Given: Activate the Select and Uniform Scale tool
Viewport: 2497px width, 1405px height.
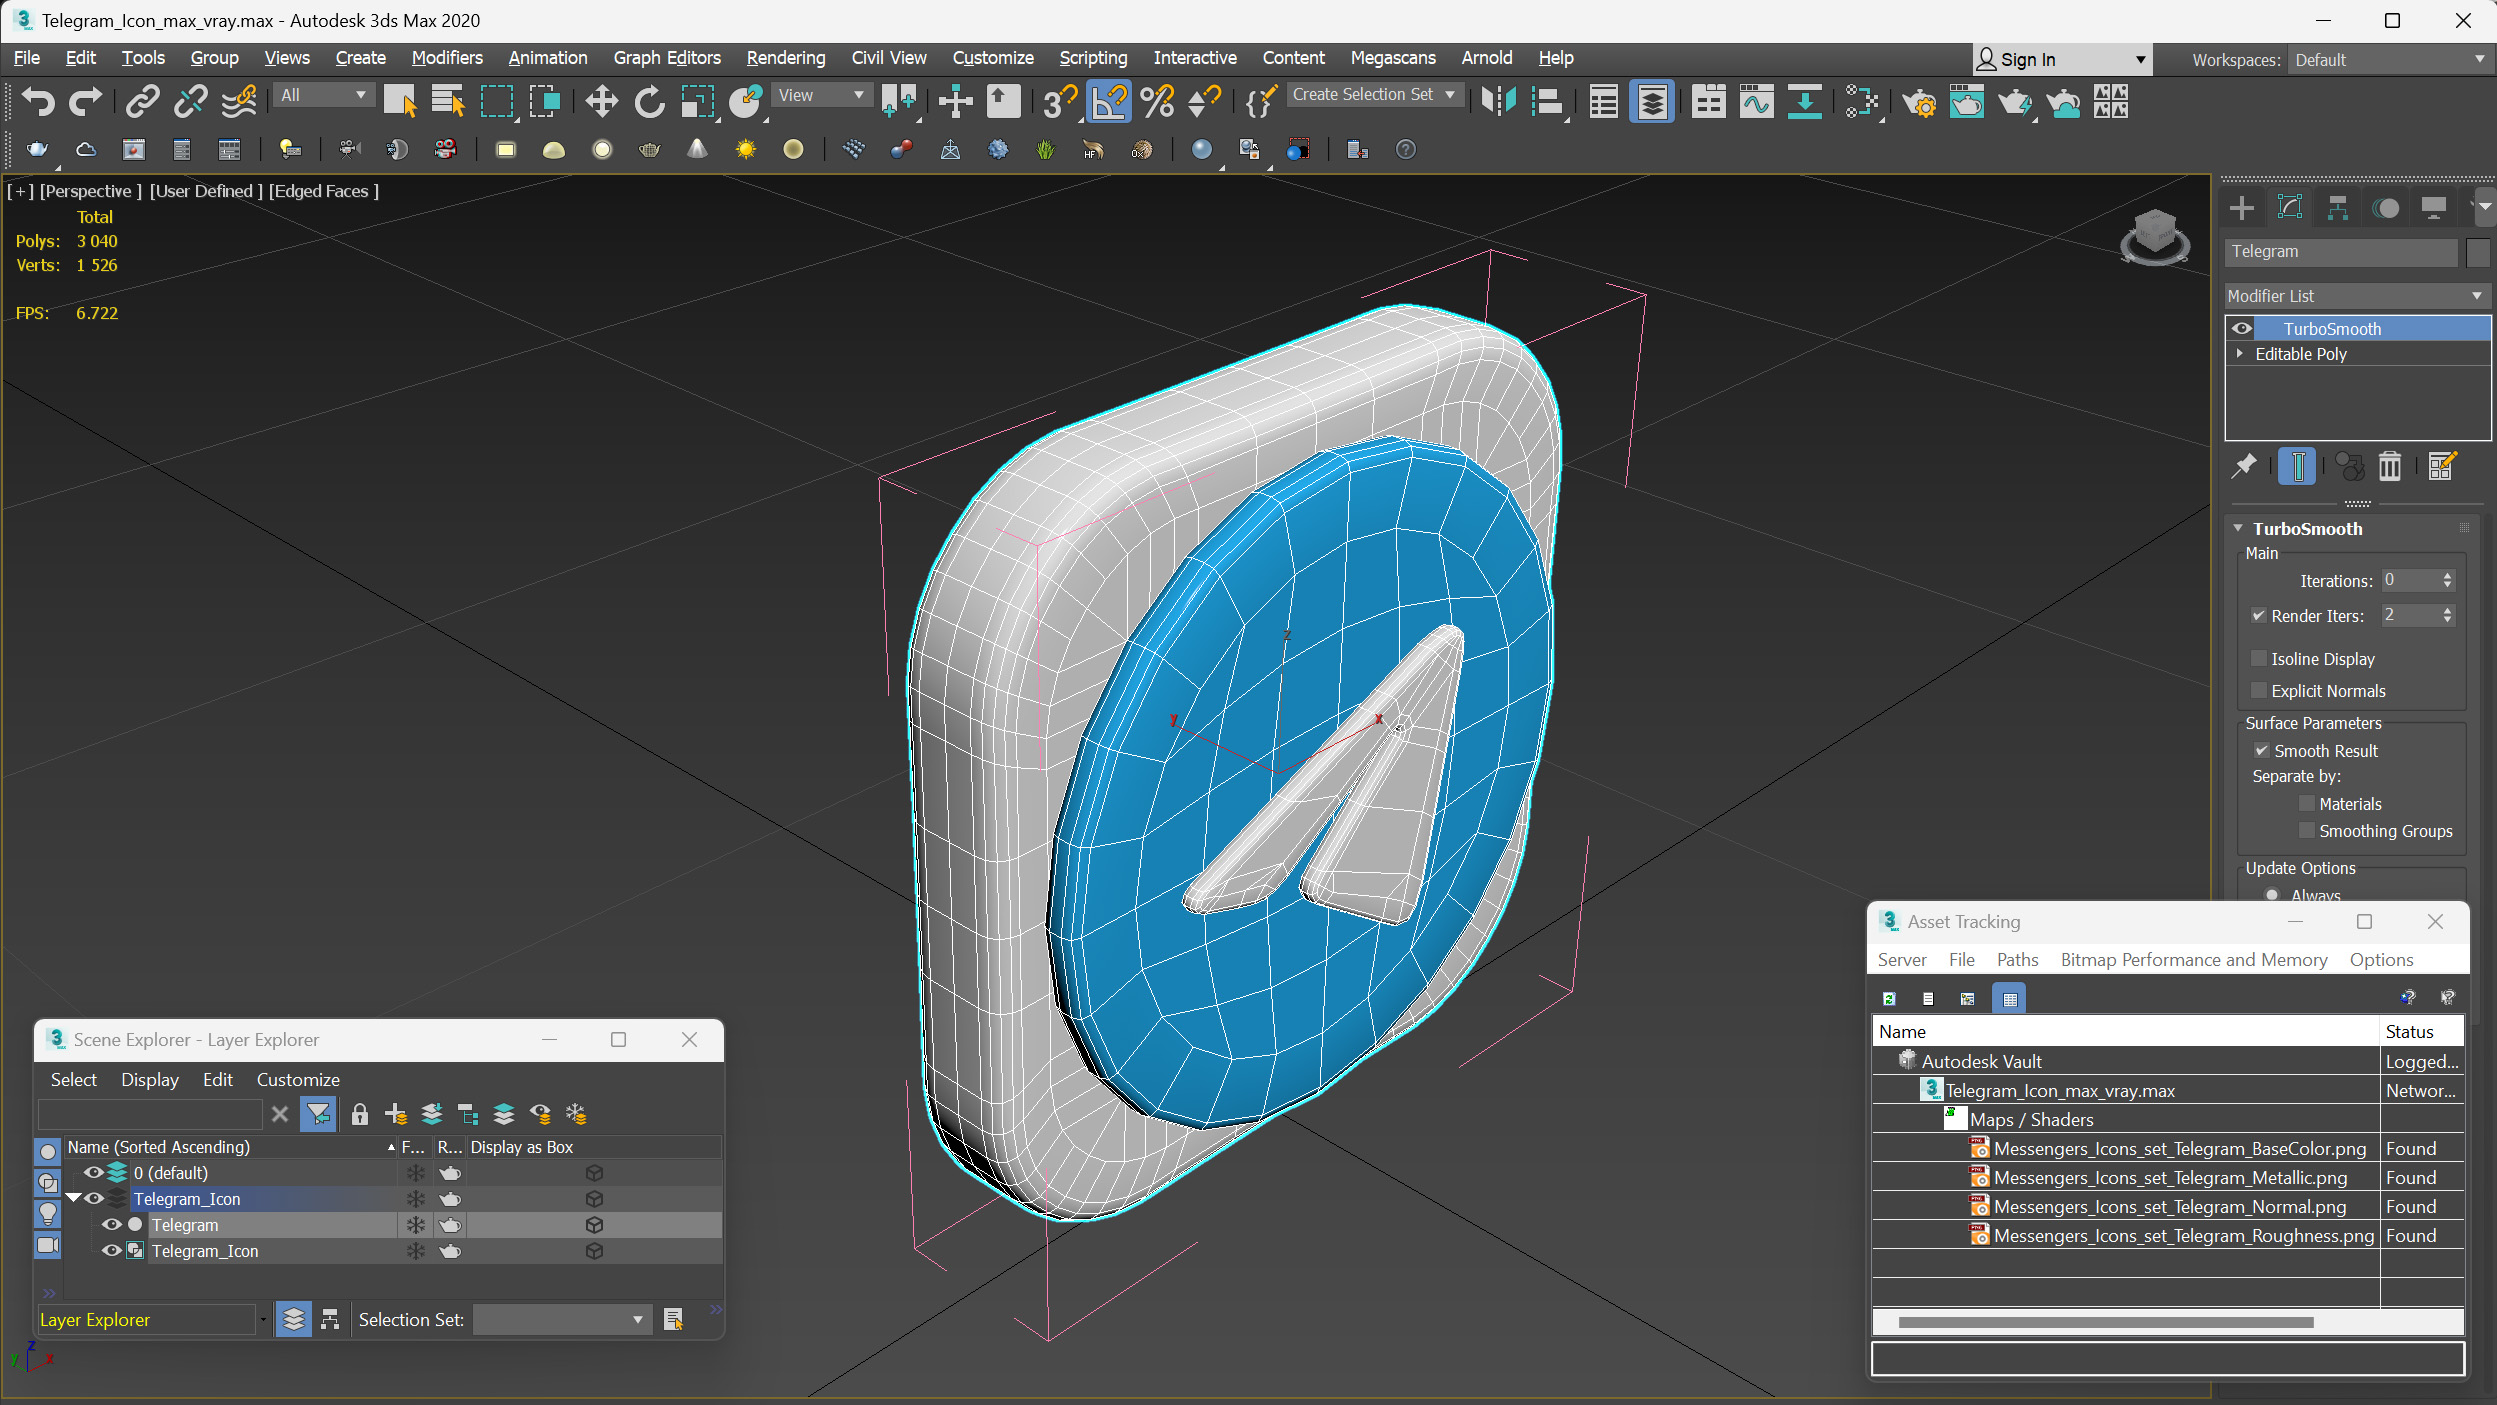Looking at the screenshot, I should [x=697, y=101].
